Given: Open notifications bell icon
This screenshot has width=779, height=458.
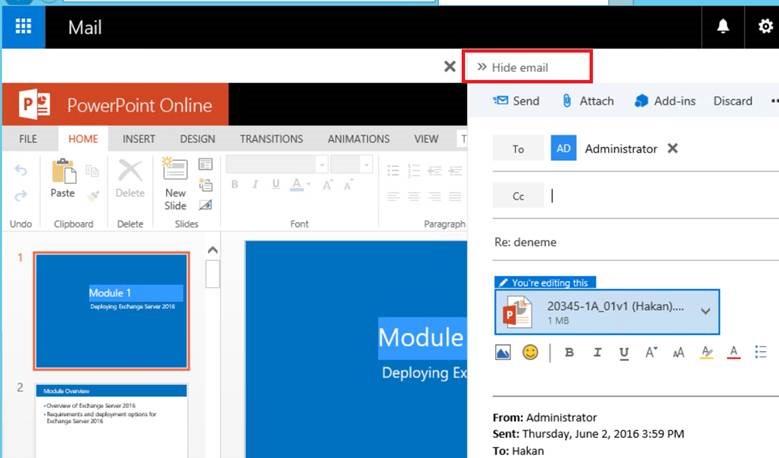Looking at the screenshot, I should tap(723, 26).
